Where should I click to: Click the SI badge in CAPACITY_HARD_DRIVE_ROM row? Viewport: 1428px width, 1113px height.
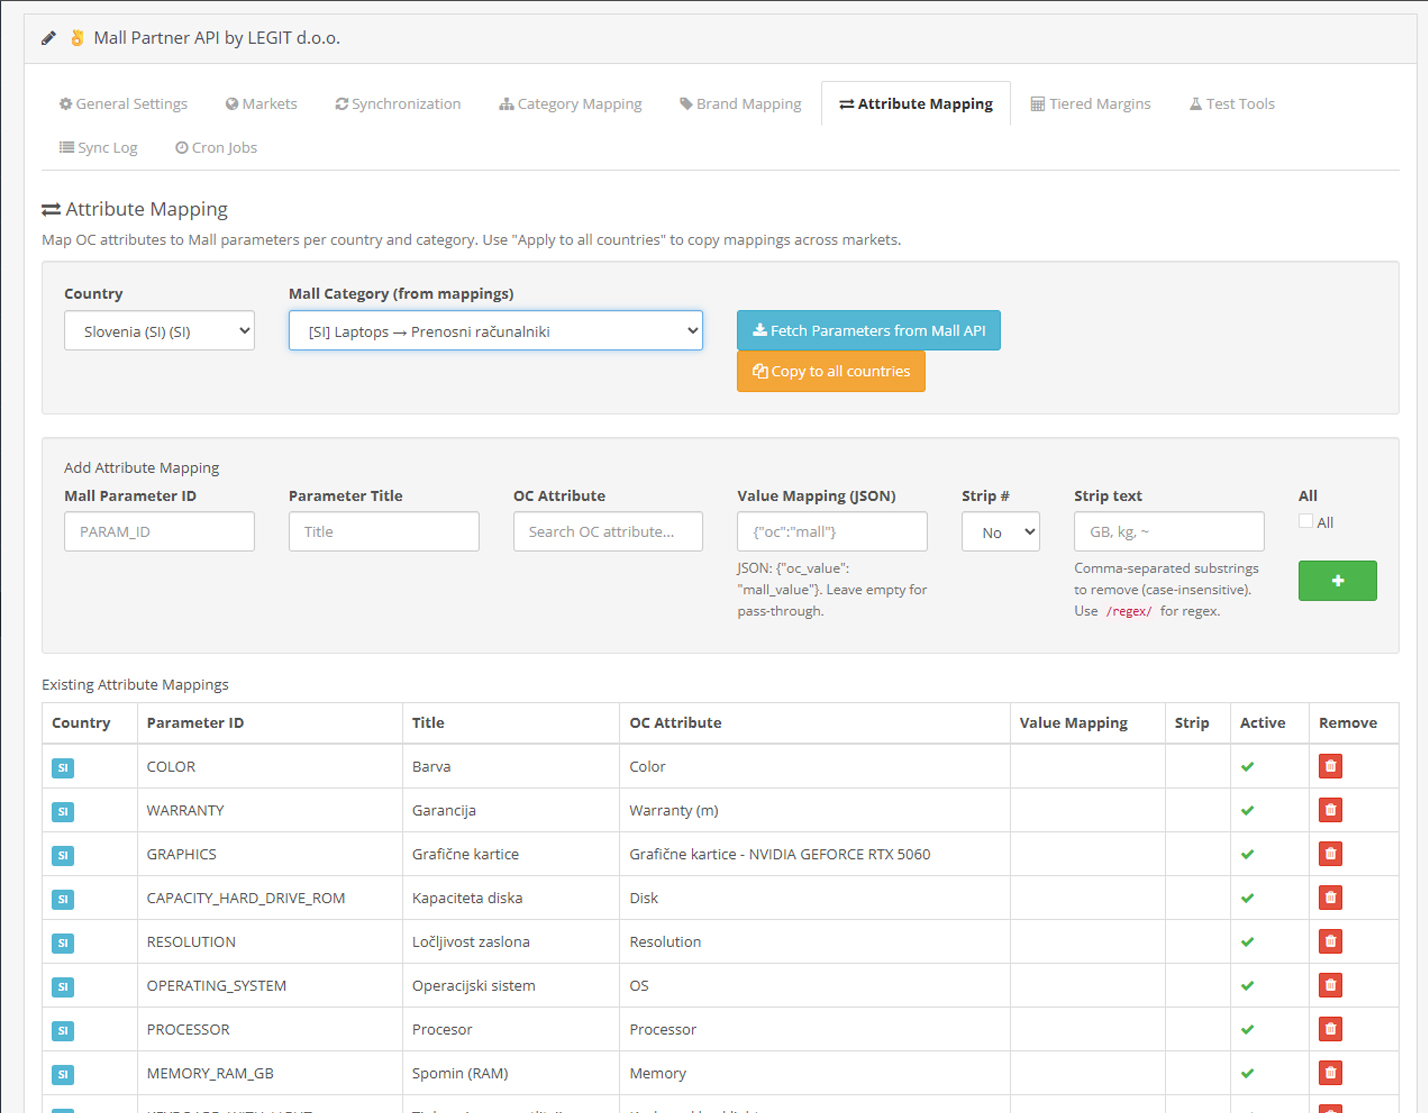63,899
